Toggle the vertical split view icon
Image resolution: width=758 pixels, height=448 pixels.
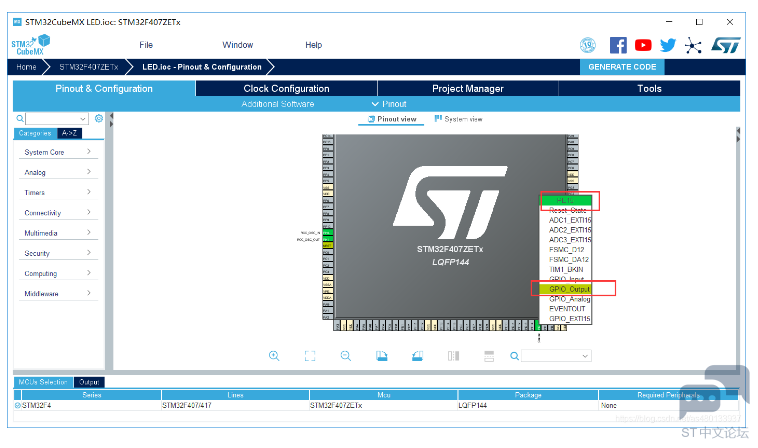tap(453, 356)
